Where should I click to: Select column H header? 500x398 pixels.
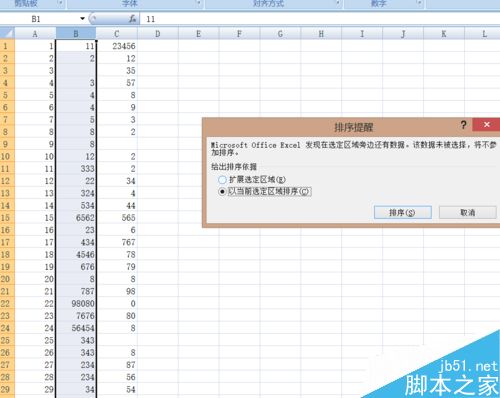coord(321,34)
